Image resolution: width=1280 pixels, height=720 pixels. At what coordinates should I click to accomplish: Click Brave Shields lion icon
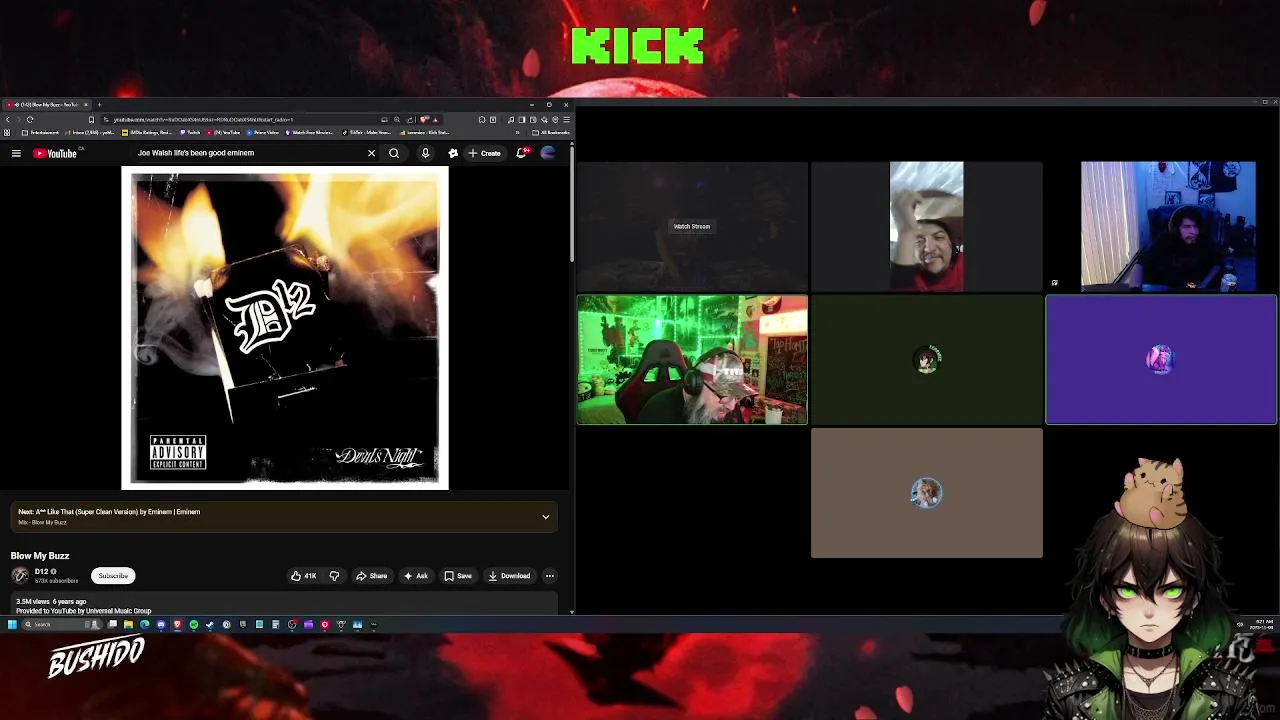tap(423, 119)
